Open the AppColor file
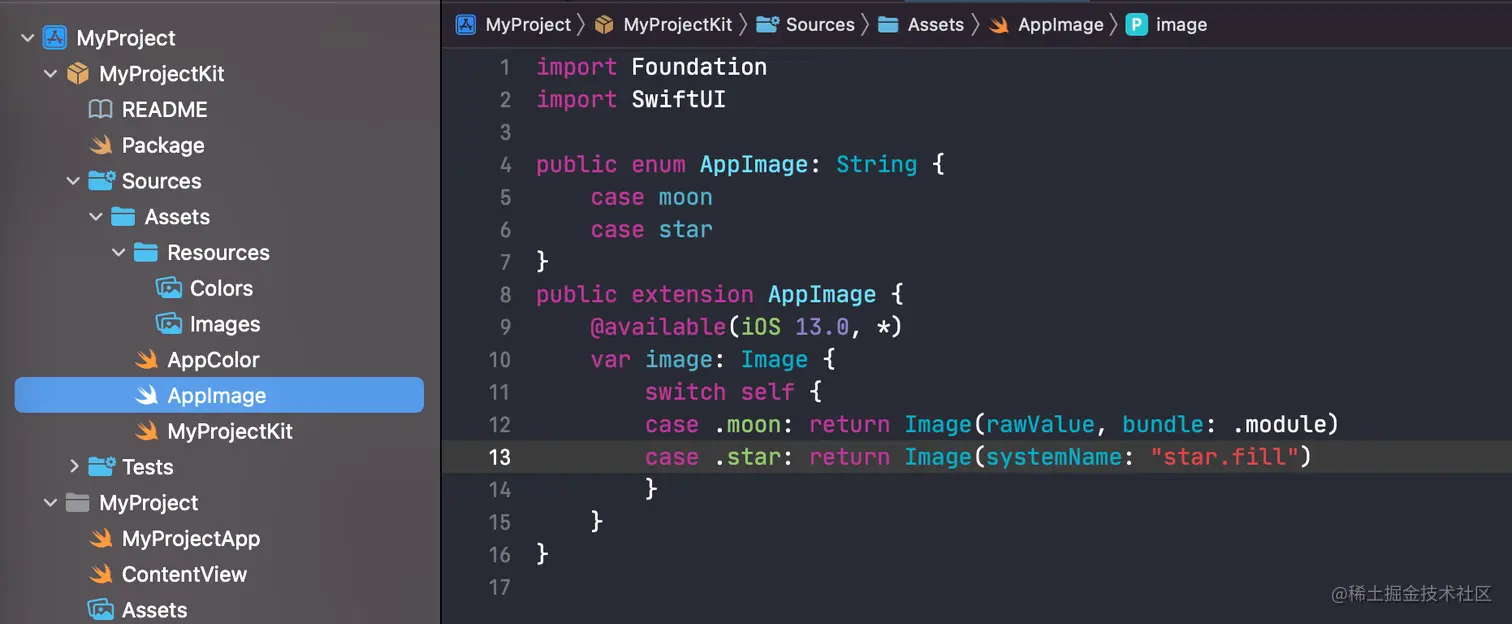This screenshot has height=624, width=1512. tap(213, 360)
